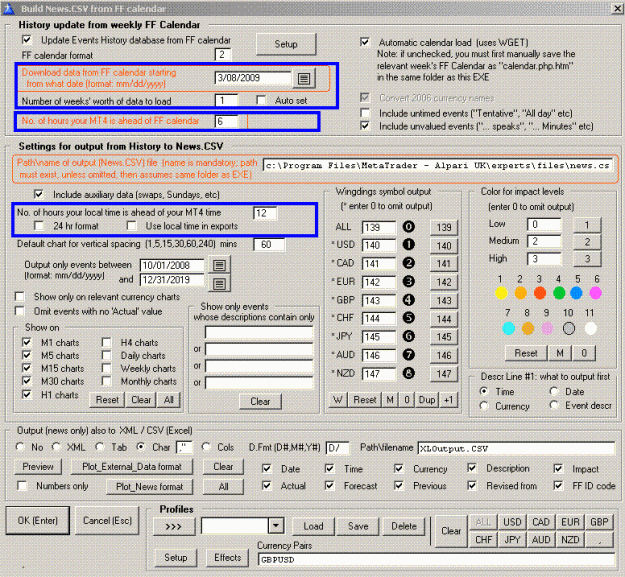Click the Wingdings symbol for USD row
Image resolution: width=625 pixels, height=577 pixels.
click(x=409, y=245)
